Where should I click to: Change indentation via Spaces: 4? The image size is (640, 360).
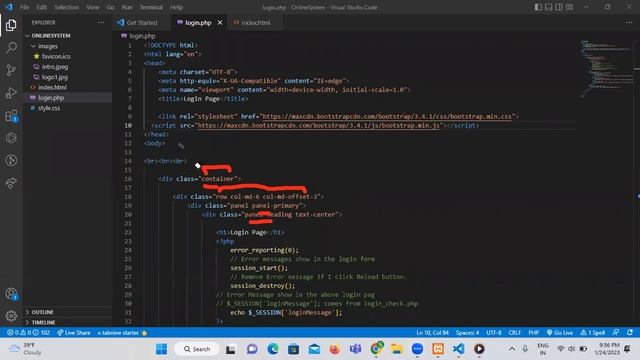[467, 333]
